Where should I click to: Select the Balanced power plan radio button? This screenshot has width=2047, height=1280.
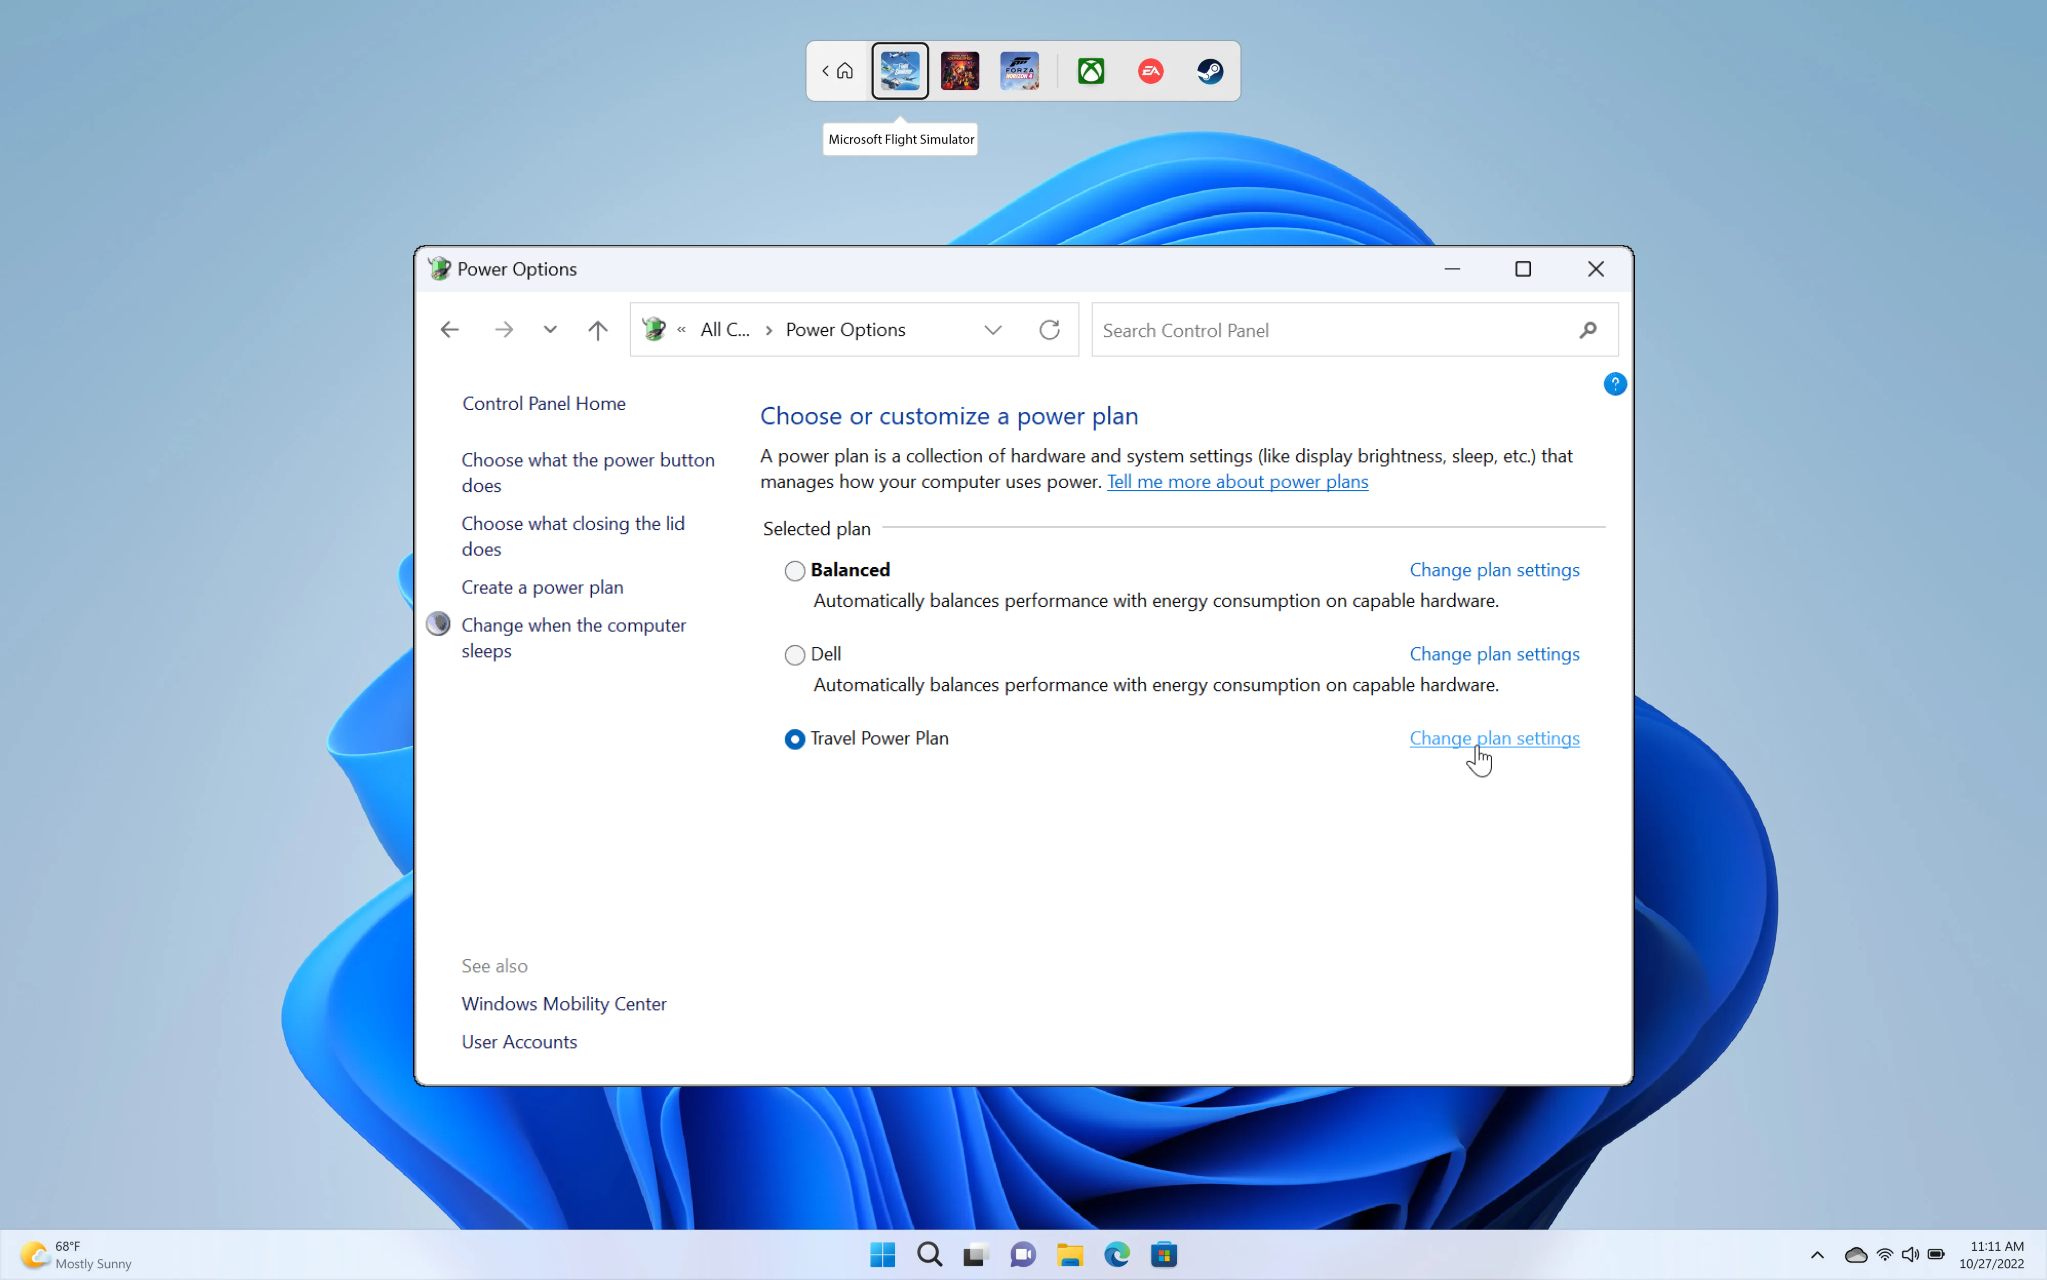[793, 569]
